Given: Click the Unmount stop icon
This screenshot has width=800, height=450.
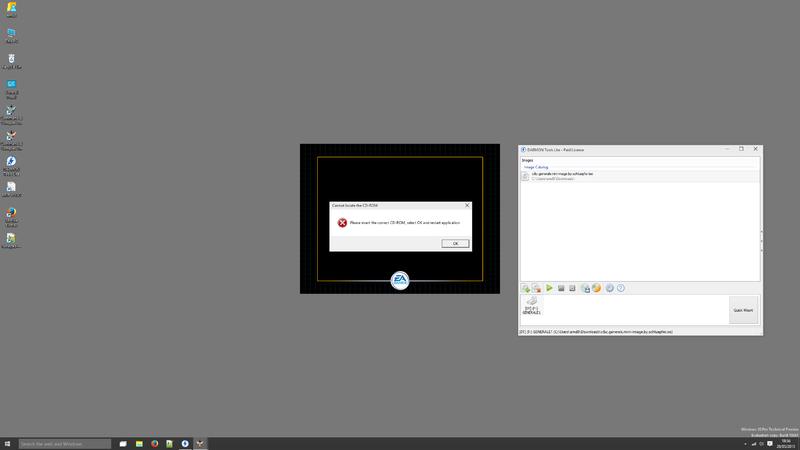Looking at the screenshot, I should (561, 288).
